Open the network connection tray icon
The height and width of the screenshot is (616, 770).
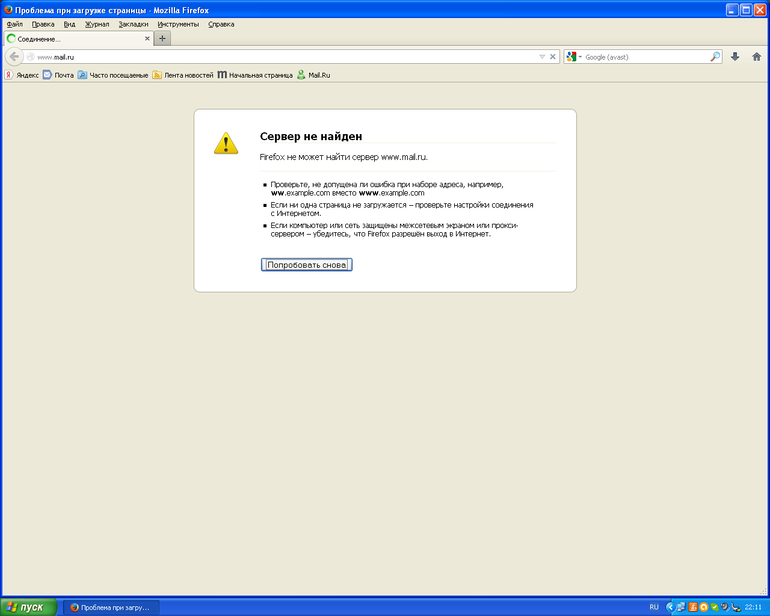682,607
